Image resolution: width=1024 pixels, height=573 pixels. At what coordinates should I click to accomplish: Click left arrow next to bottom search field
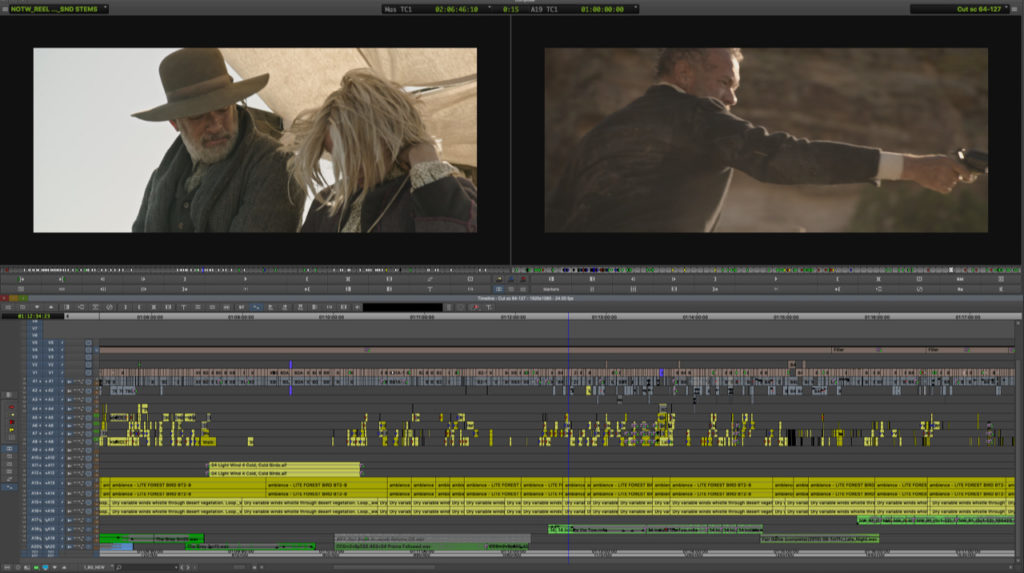(x=182, y=567)
